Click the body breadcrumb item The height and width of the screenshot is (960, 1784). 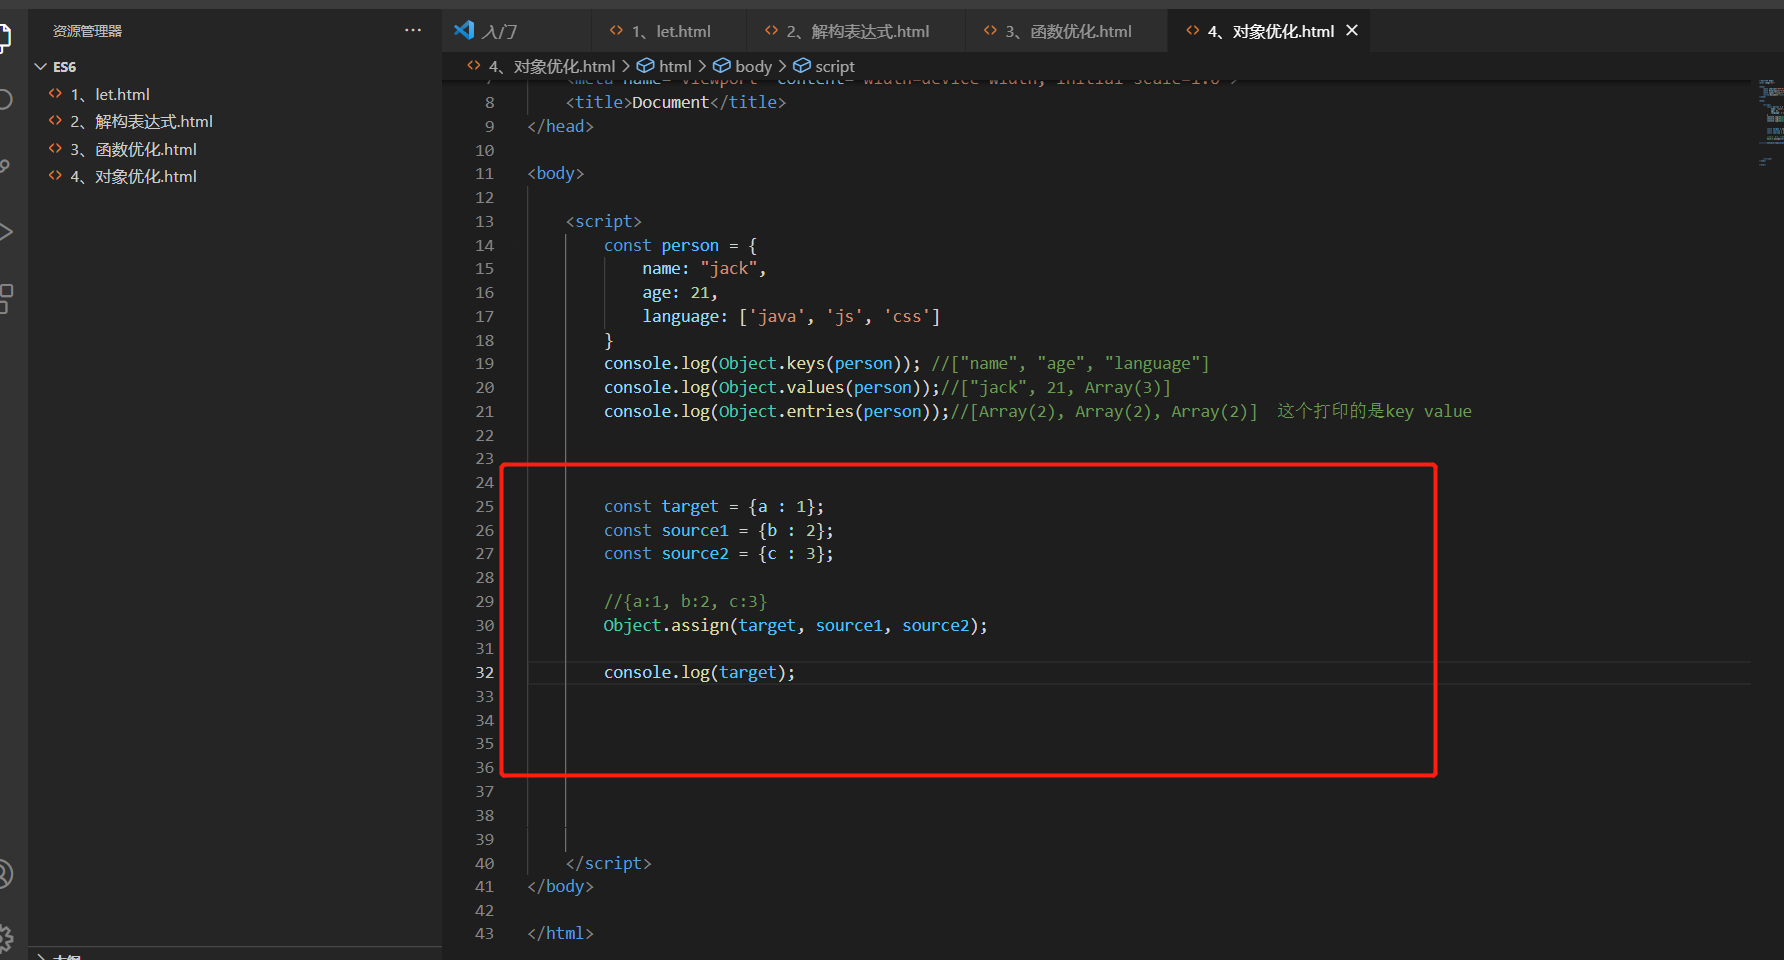742,66
